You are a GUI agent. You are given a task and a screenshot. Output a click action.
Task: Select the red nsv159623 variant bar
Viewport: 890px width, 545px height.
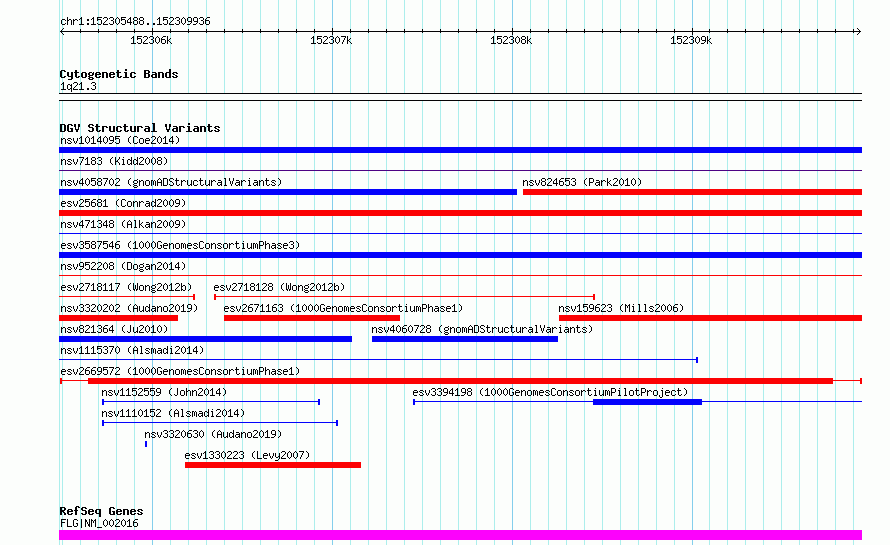point(711,318)
